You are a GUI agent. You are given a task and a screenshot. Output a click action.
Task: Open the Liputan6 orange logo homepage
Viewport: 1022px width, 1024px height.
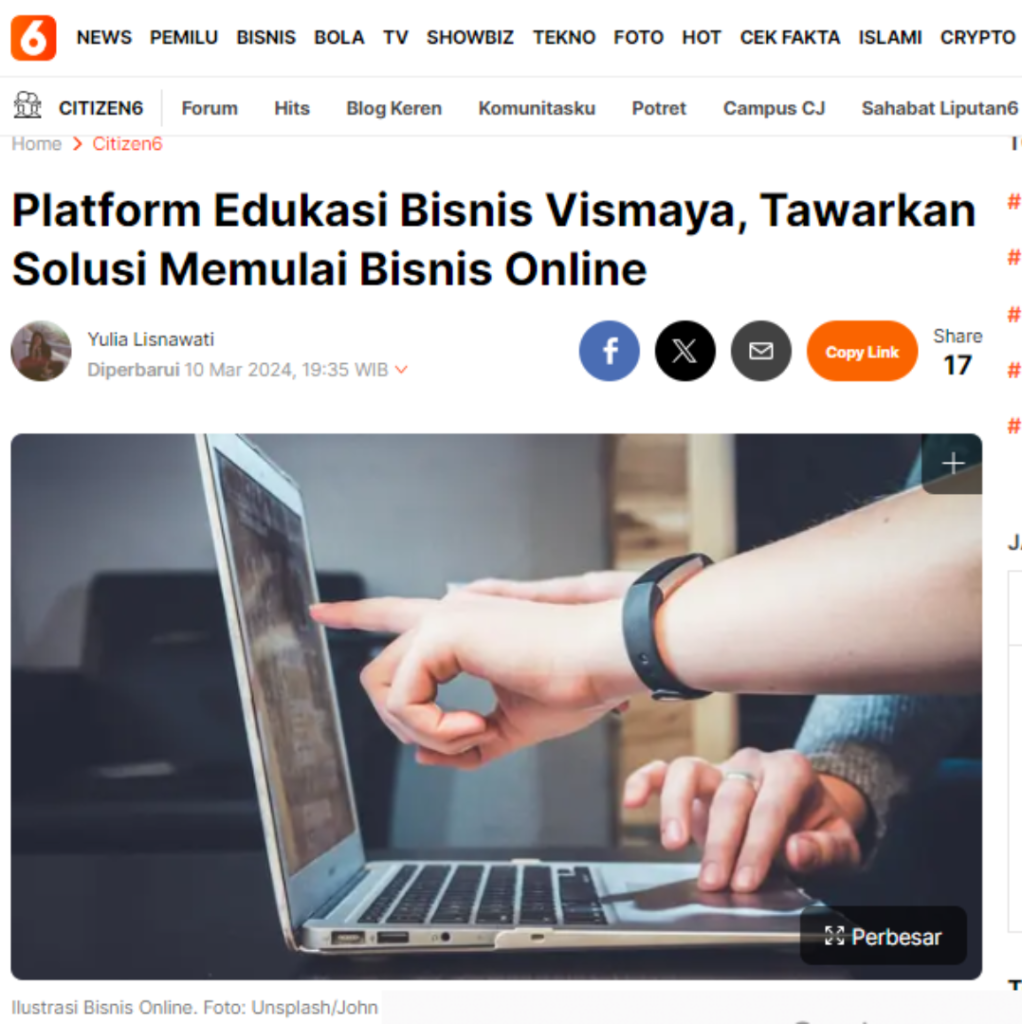(x=33, y=38)
